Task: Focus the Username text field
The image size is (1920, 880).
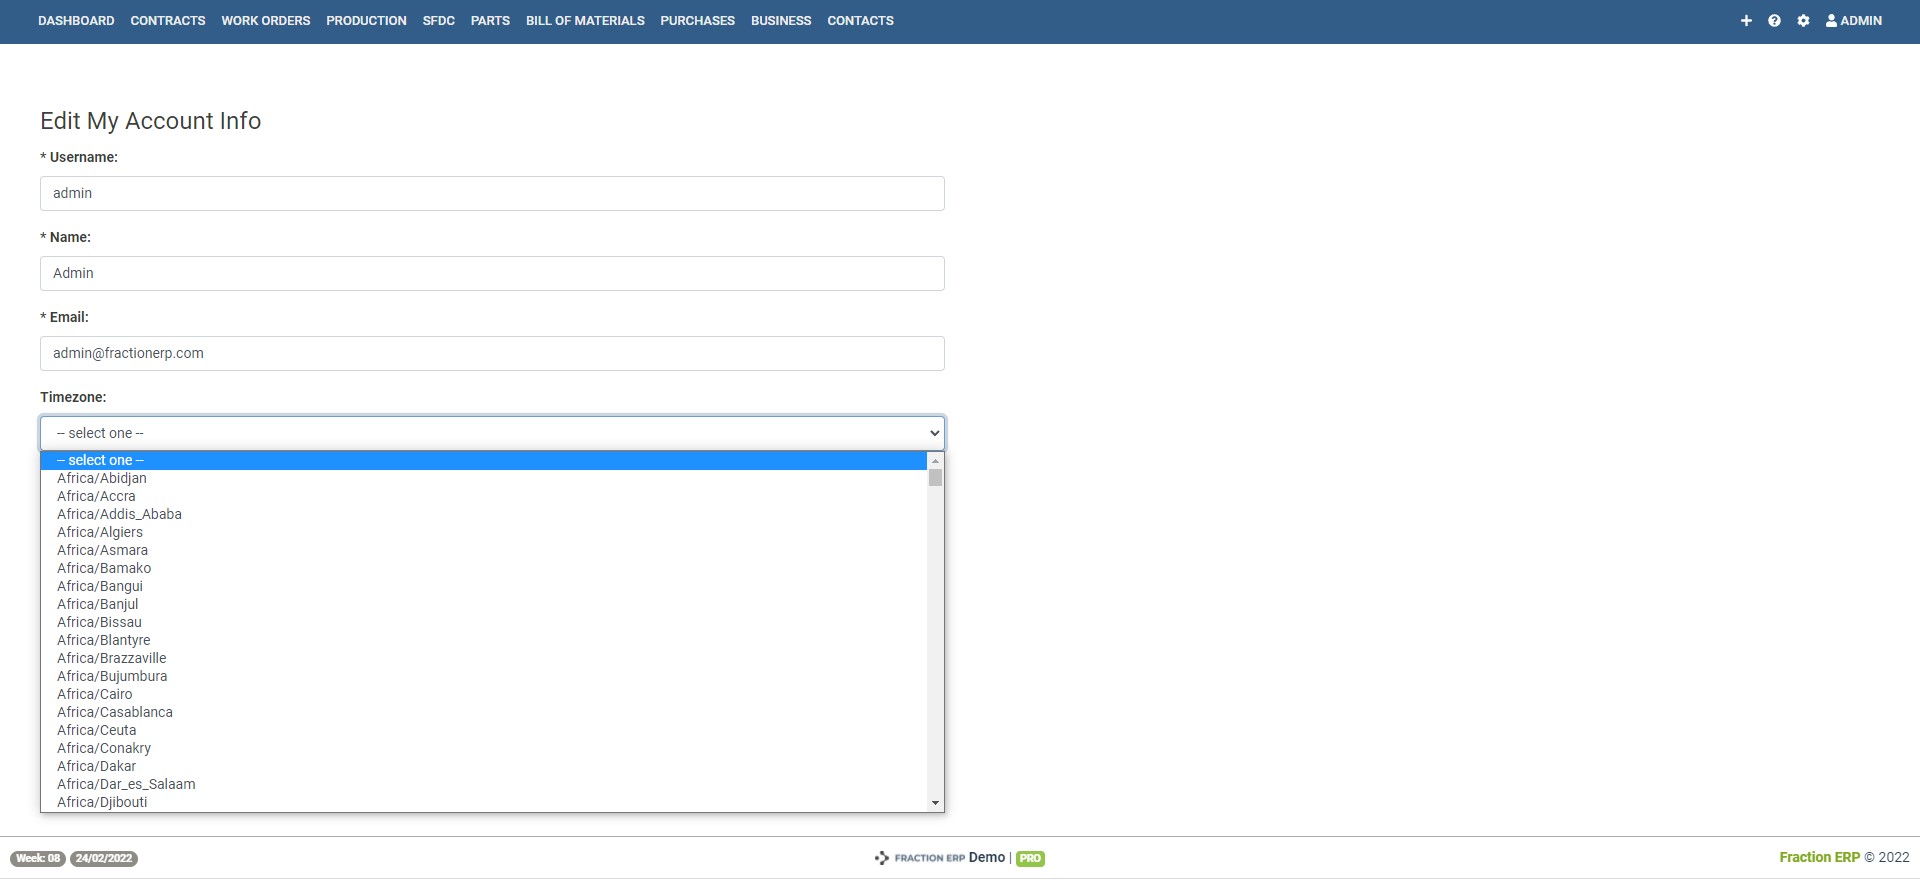Action: pyautogui.click(x=492, y=193)
